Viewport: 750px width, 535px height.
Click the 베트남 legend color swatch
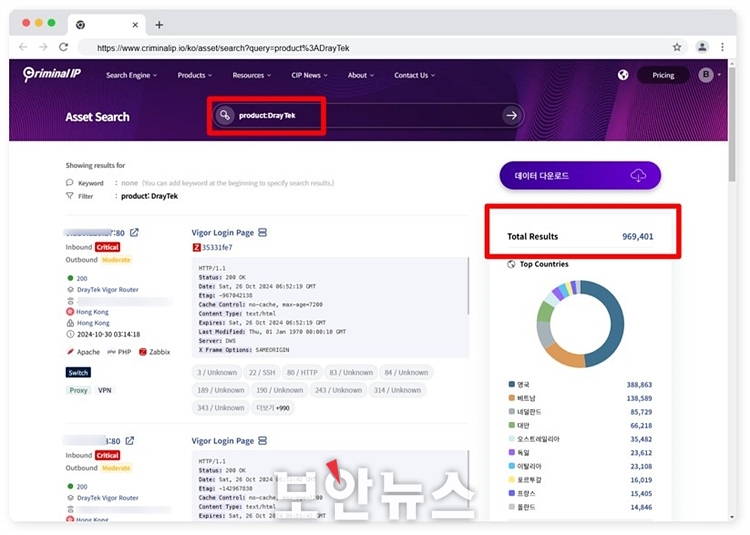coord(511,398)
